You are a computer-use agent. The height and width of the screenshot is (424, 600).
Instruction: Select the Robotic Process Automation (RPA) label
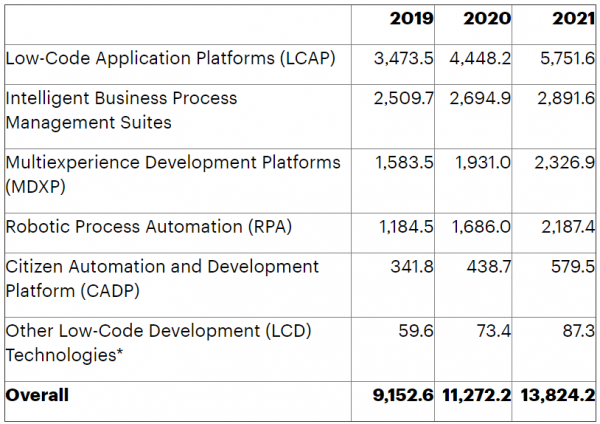point(148,227)
